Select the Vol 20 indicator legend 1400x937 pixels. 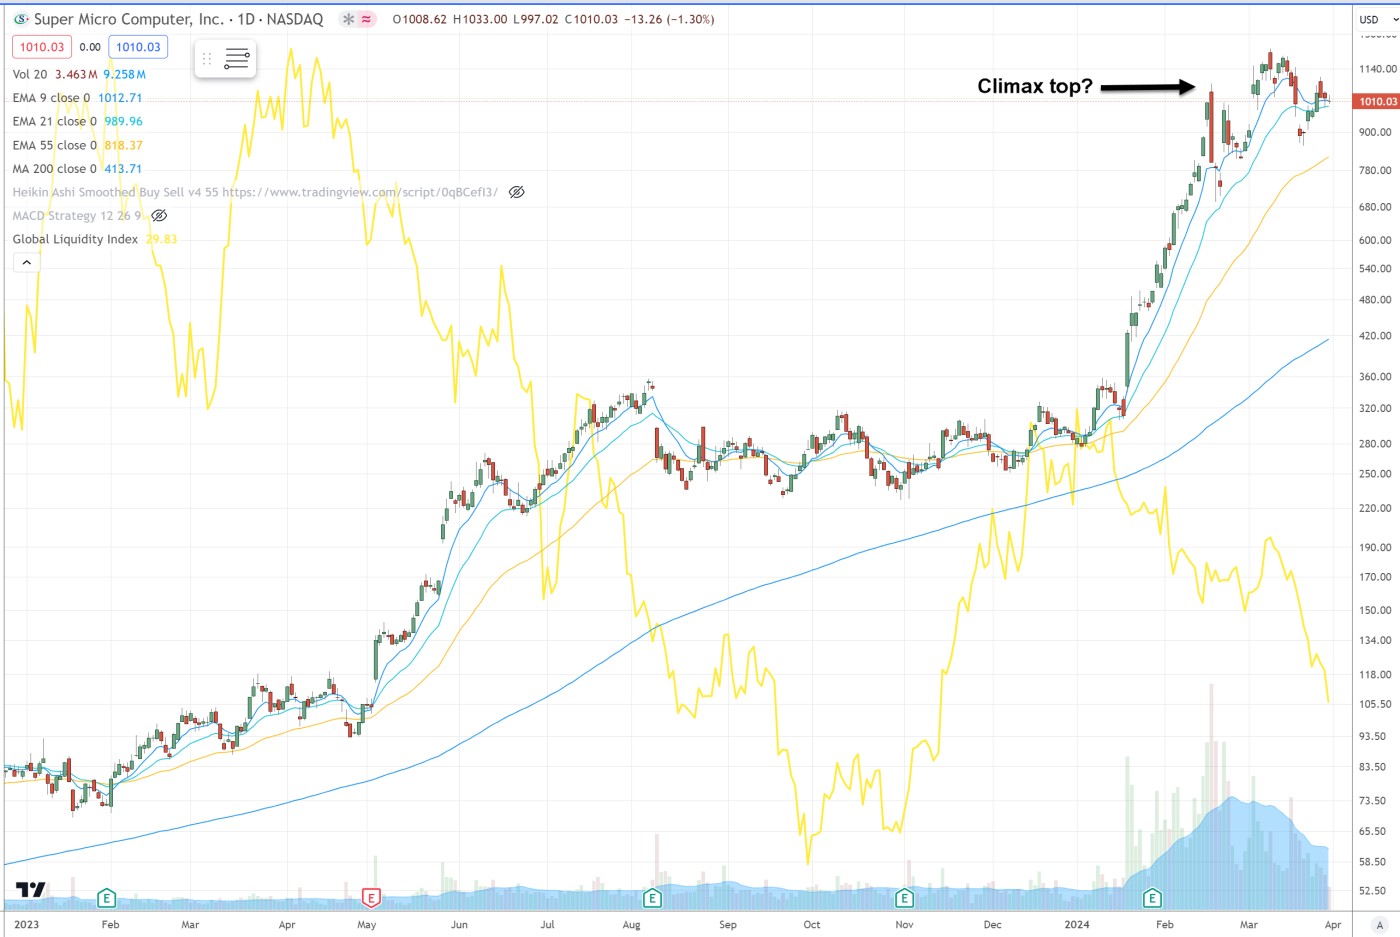coord(30,74)
